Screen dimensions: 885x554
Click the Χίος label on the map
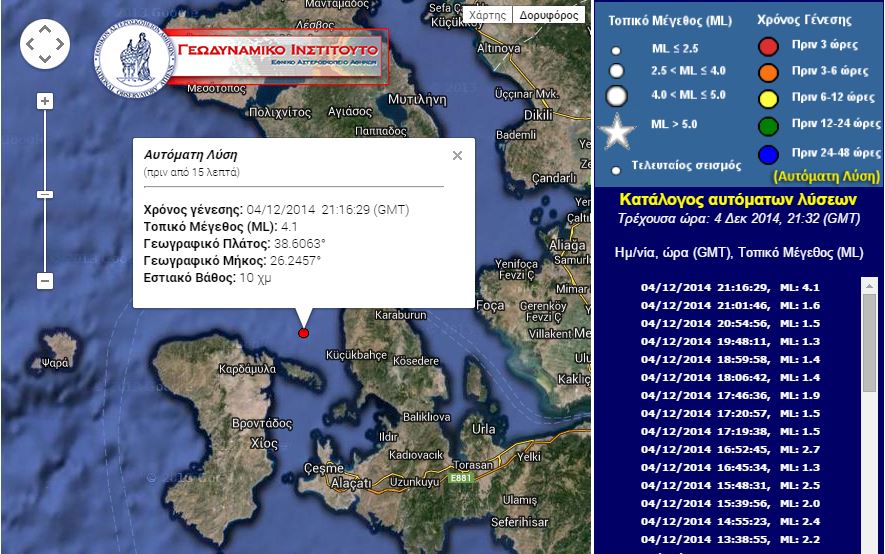(x=264, y=443)
